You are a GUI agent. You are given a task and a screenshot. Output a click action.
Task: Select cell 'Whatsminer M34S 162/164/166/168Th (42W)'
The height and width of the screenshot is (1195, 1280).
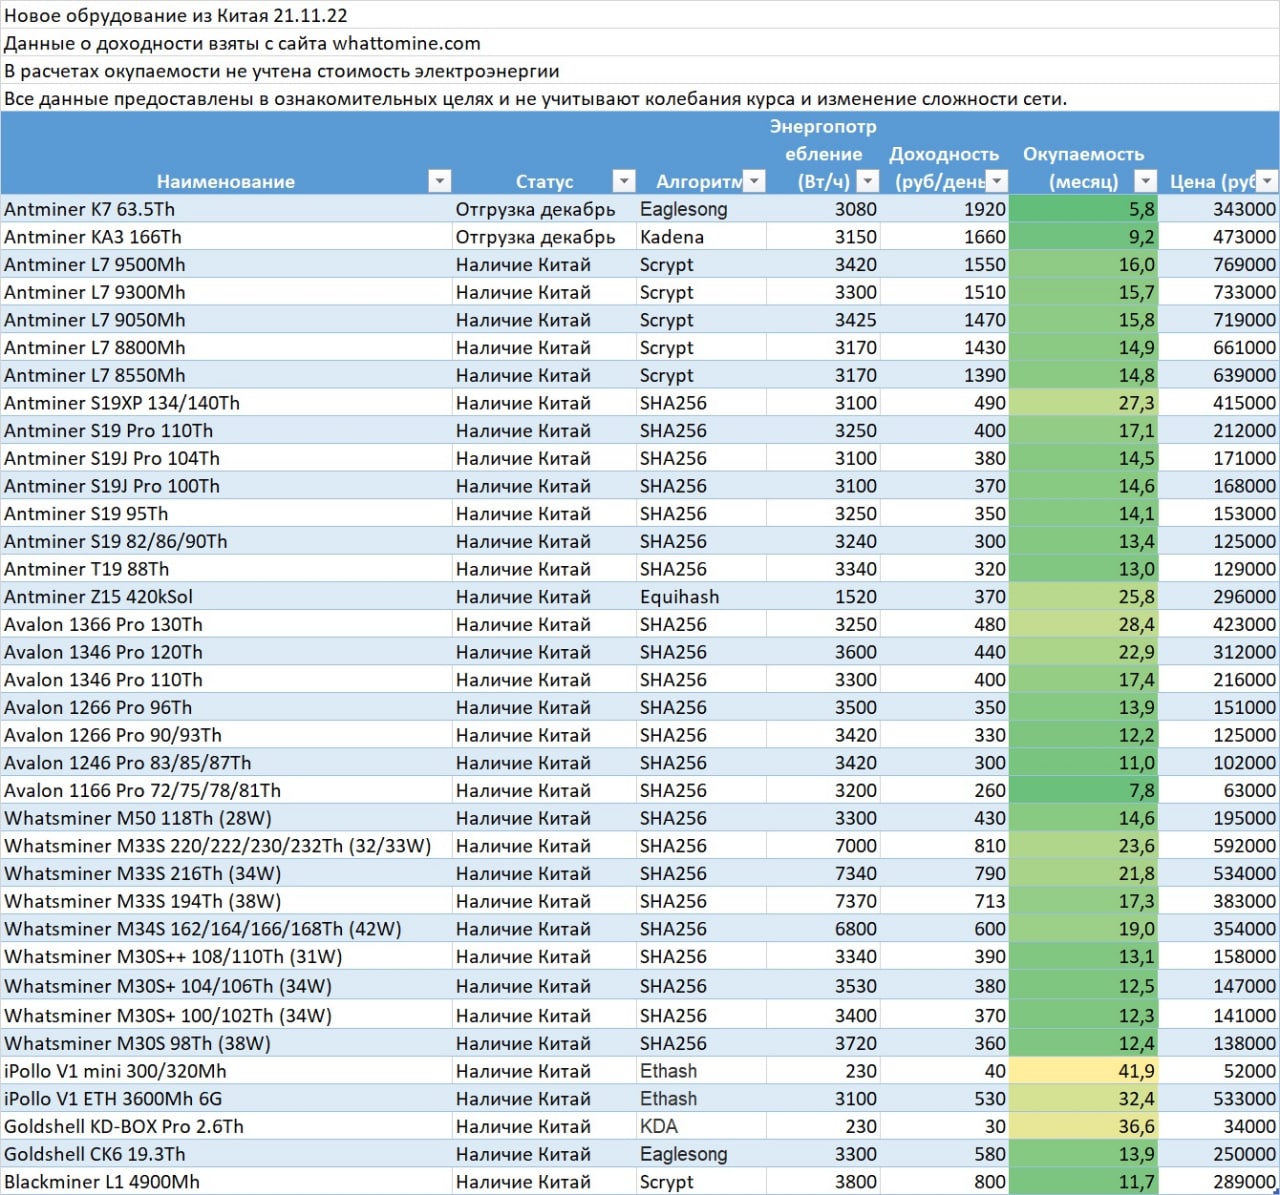[226, 929]
